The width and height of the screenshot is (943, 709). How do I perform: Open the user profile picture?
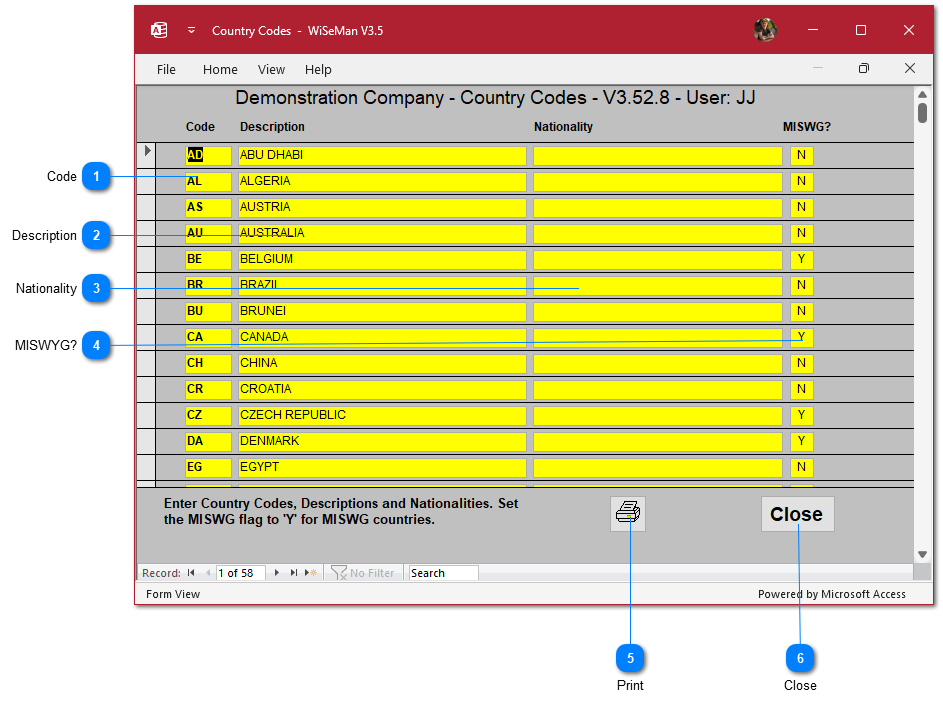coord(765,30)
